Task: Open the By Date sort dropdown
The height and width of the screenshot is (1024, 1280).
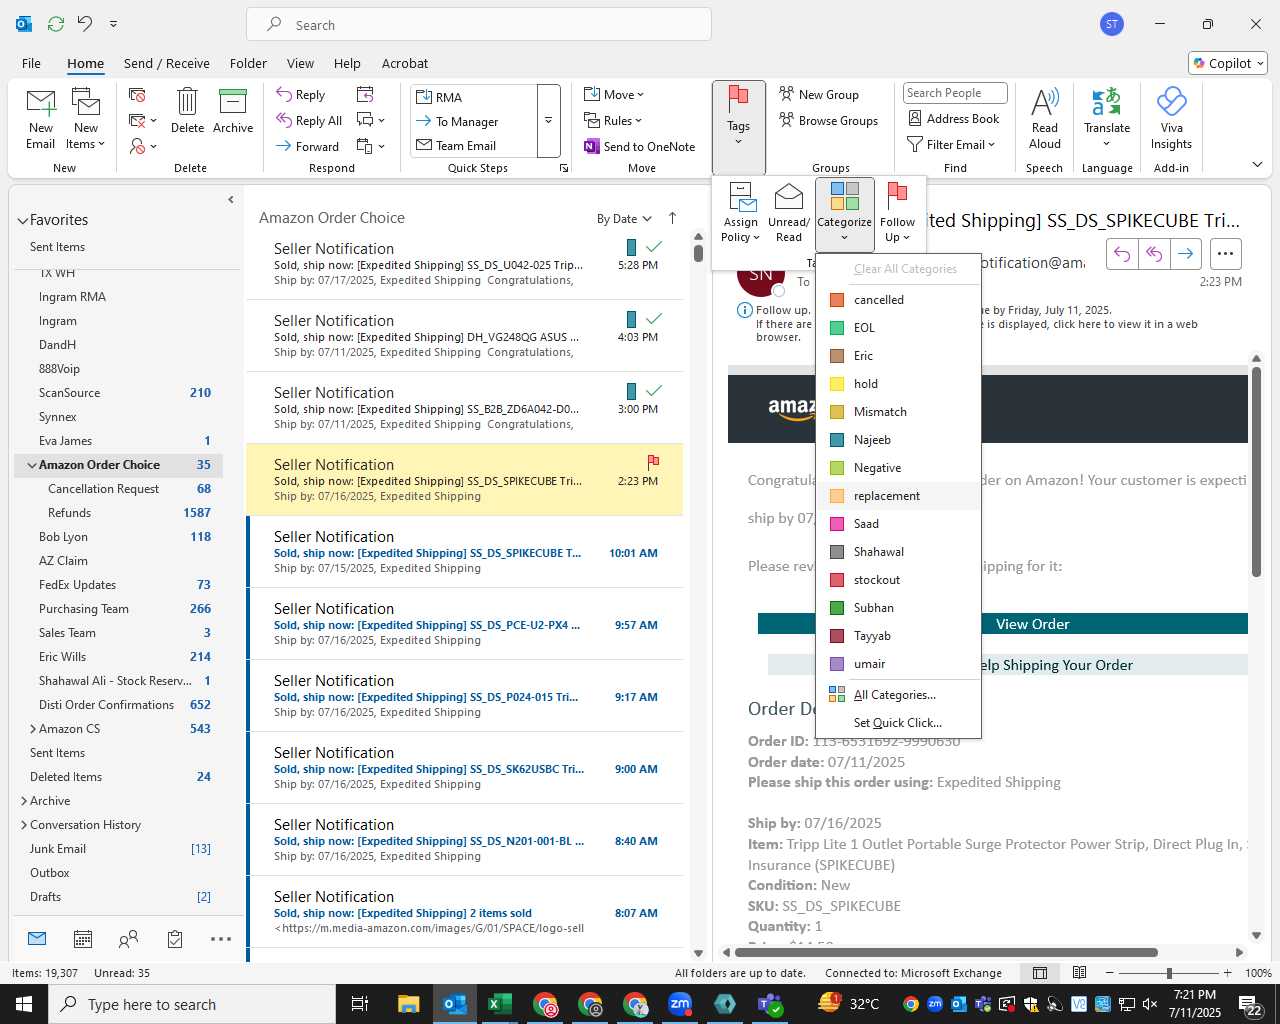Action: pos(624,219)
